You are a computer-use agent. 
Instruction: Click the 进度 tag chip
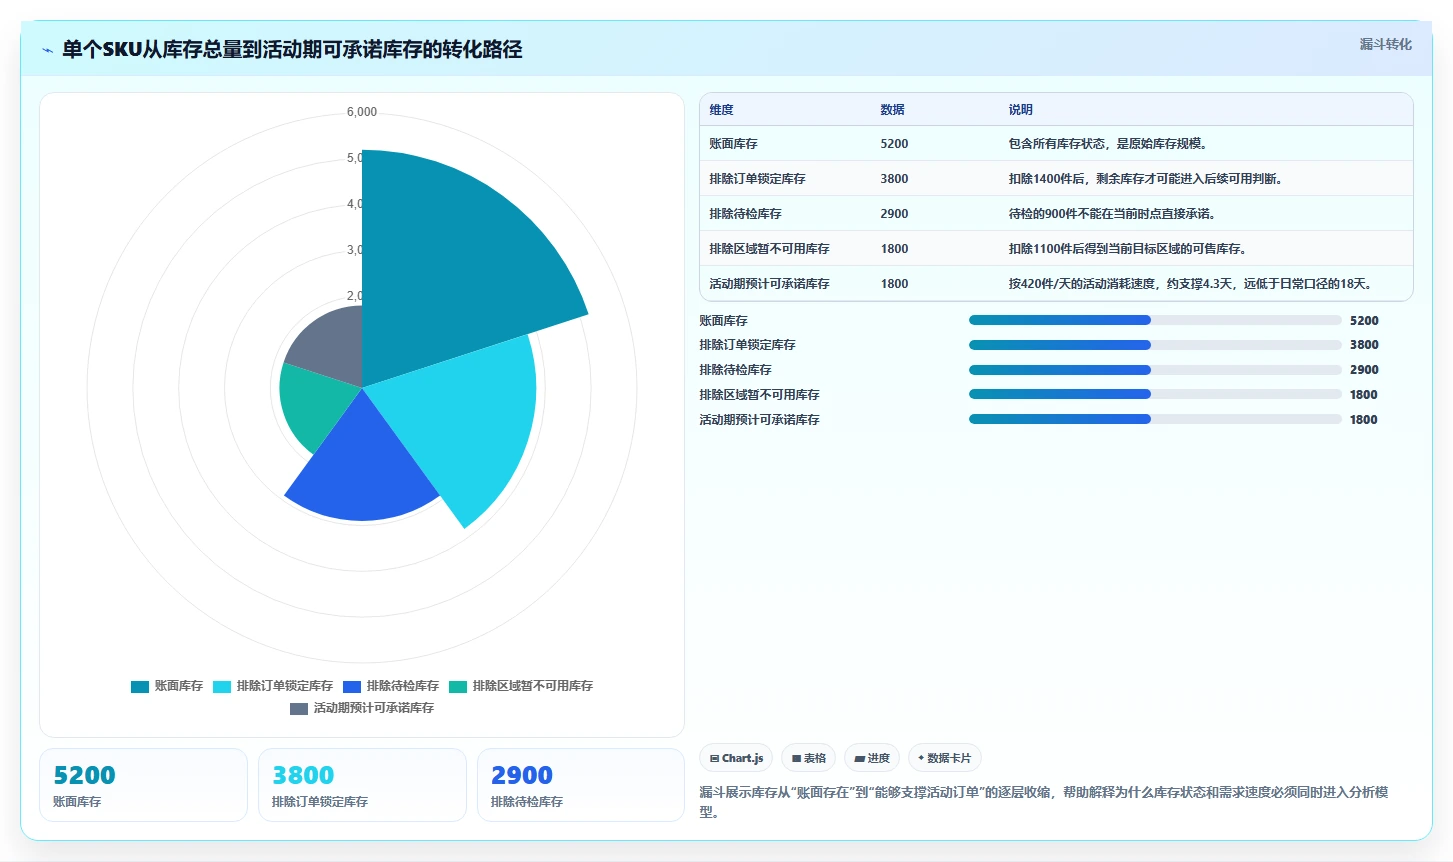click(x=871, y=758)
